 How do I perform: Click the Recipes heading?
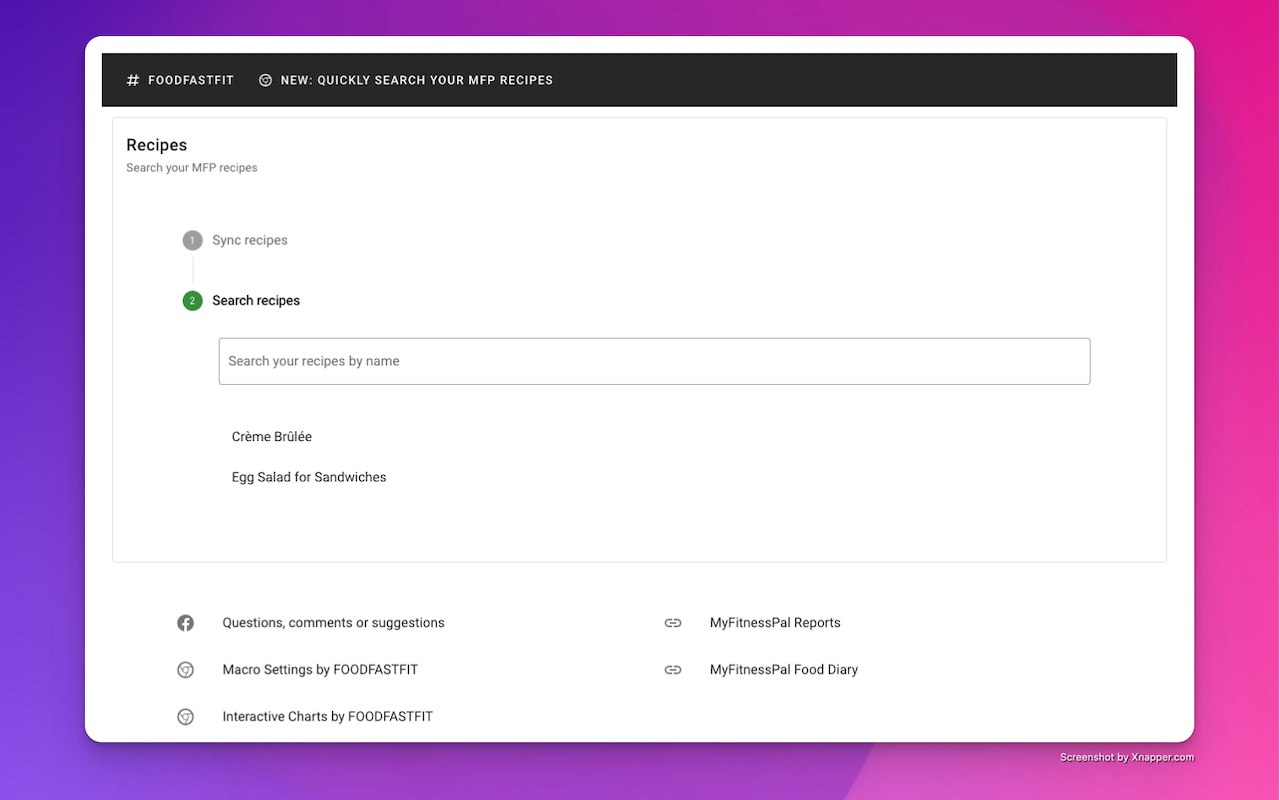[x=157, y=145]
